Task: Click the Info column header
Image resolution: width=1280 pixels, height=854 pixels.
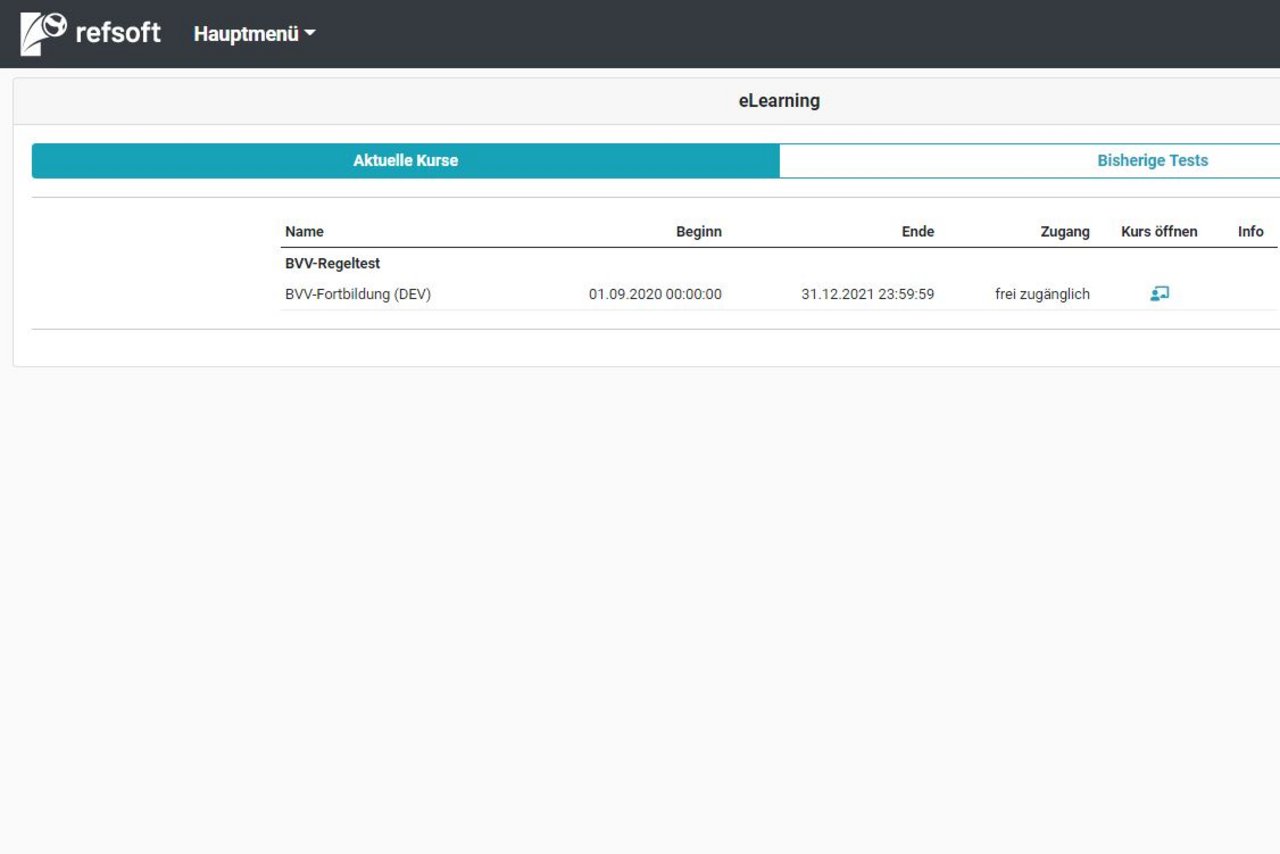Action: coord(1250,231)
